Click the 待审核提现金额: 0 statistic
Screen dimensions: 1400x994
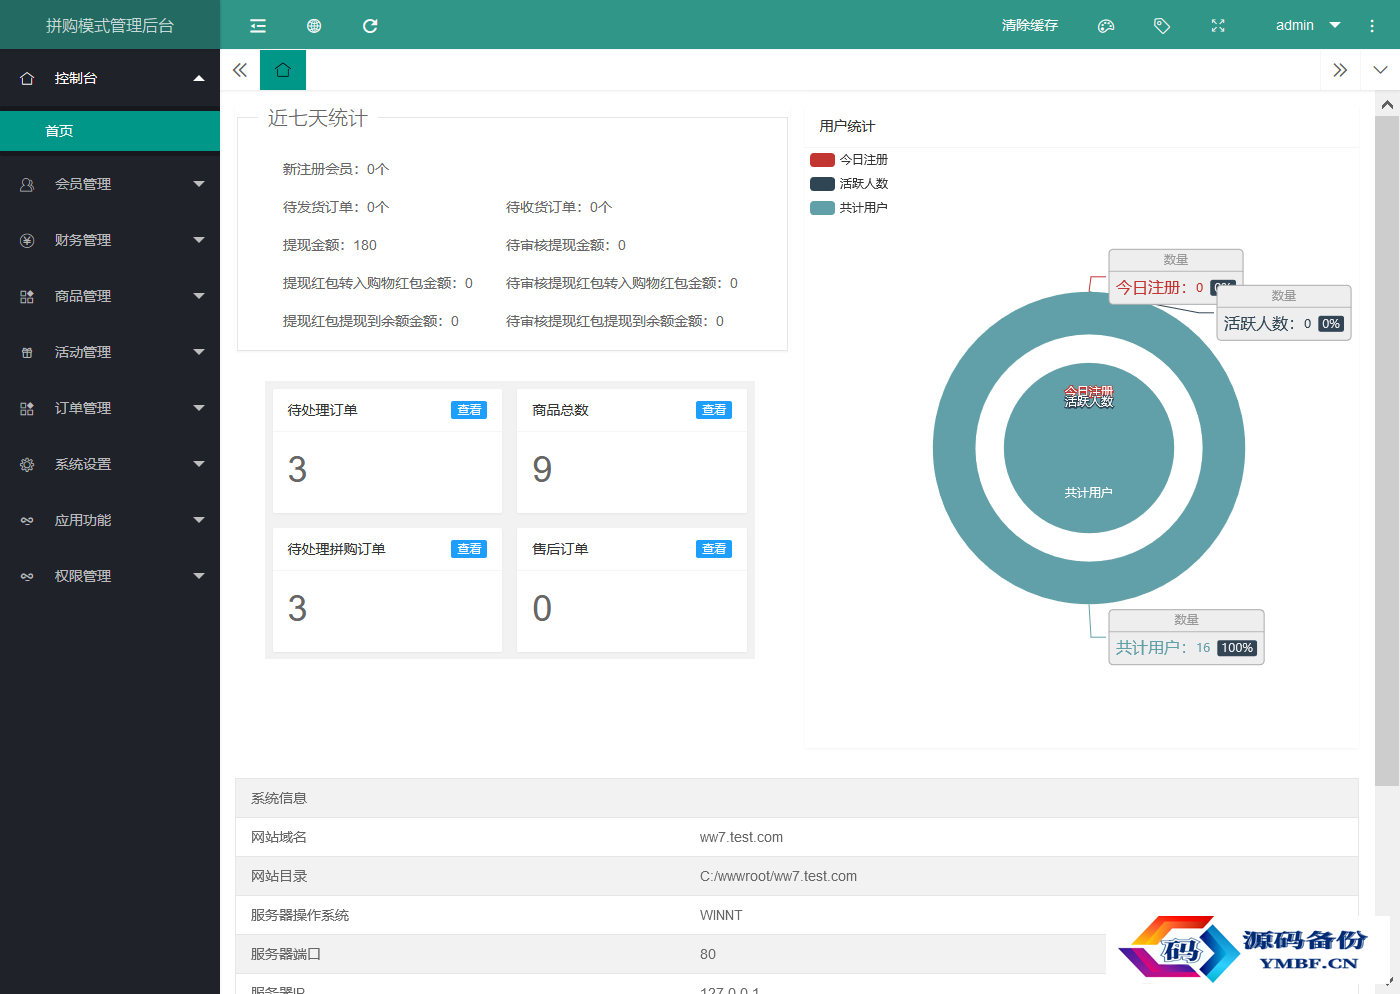point(566,245)
